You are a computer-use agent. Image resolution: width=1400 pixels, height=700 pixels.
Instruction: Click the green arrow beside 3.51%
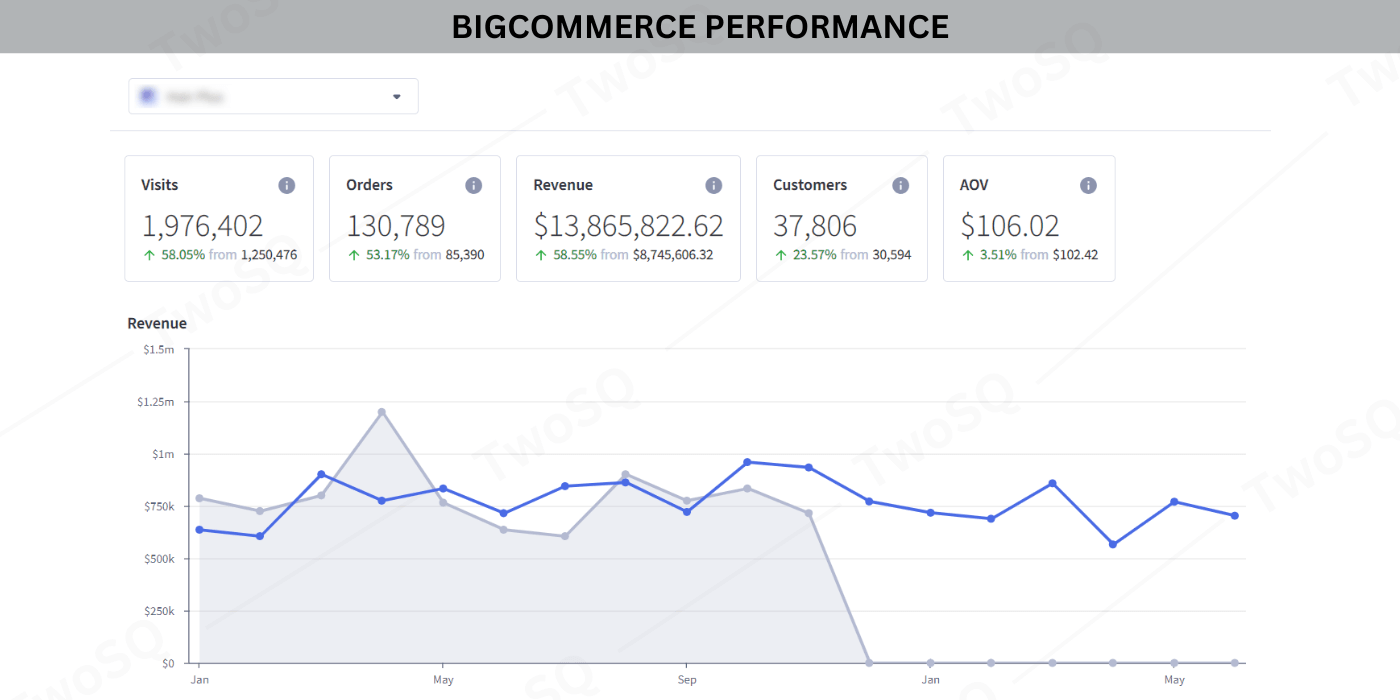968,255
